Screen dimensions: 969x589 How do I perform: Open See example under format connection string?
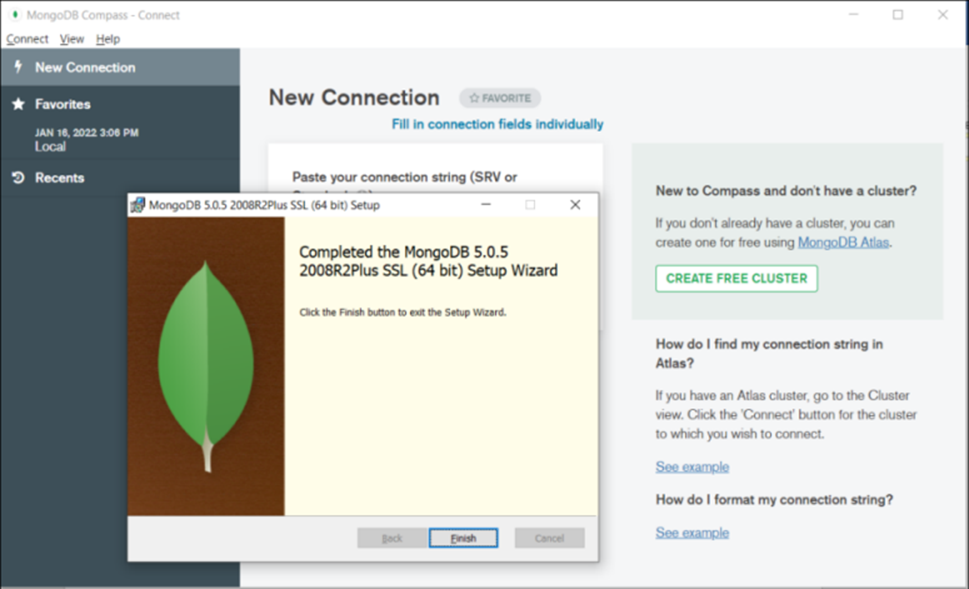692,533
